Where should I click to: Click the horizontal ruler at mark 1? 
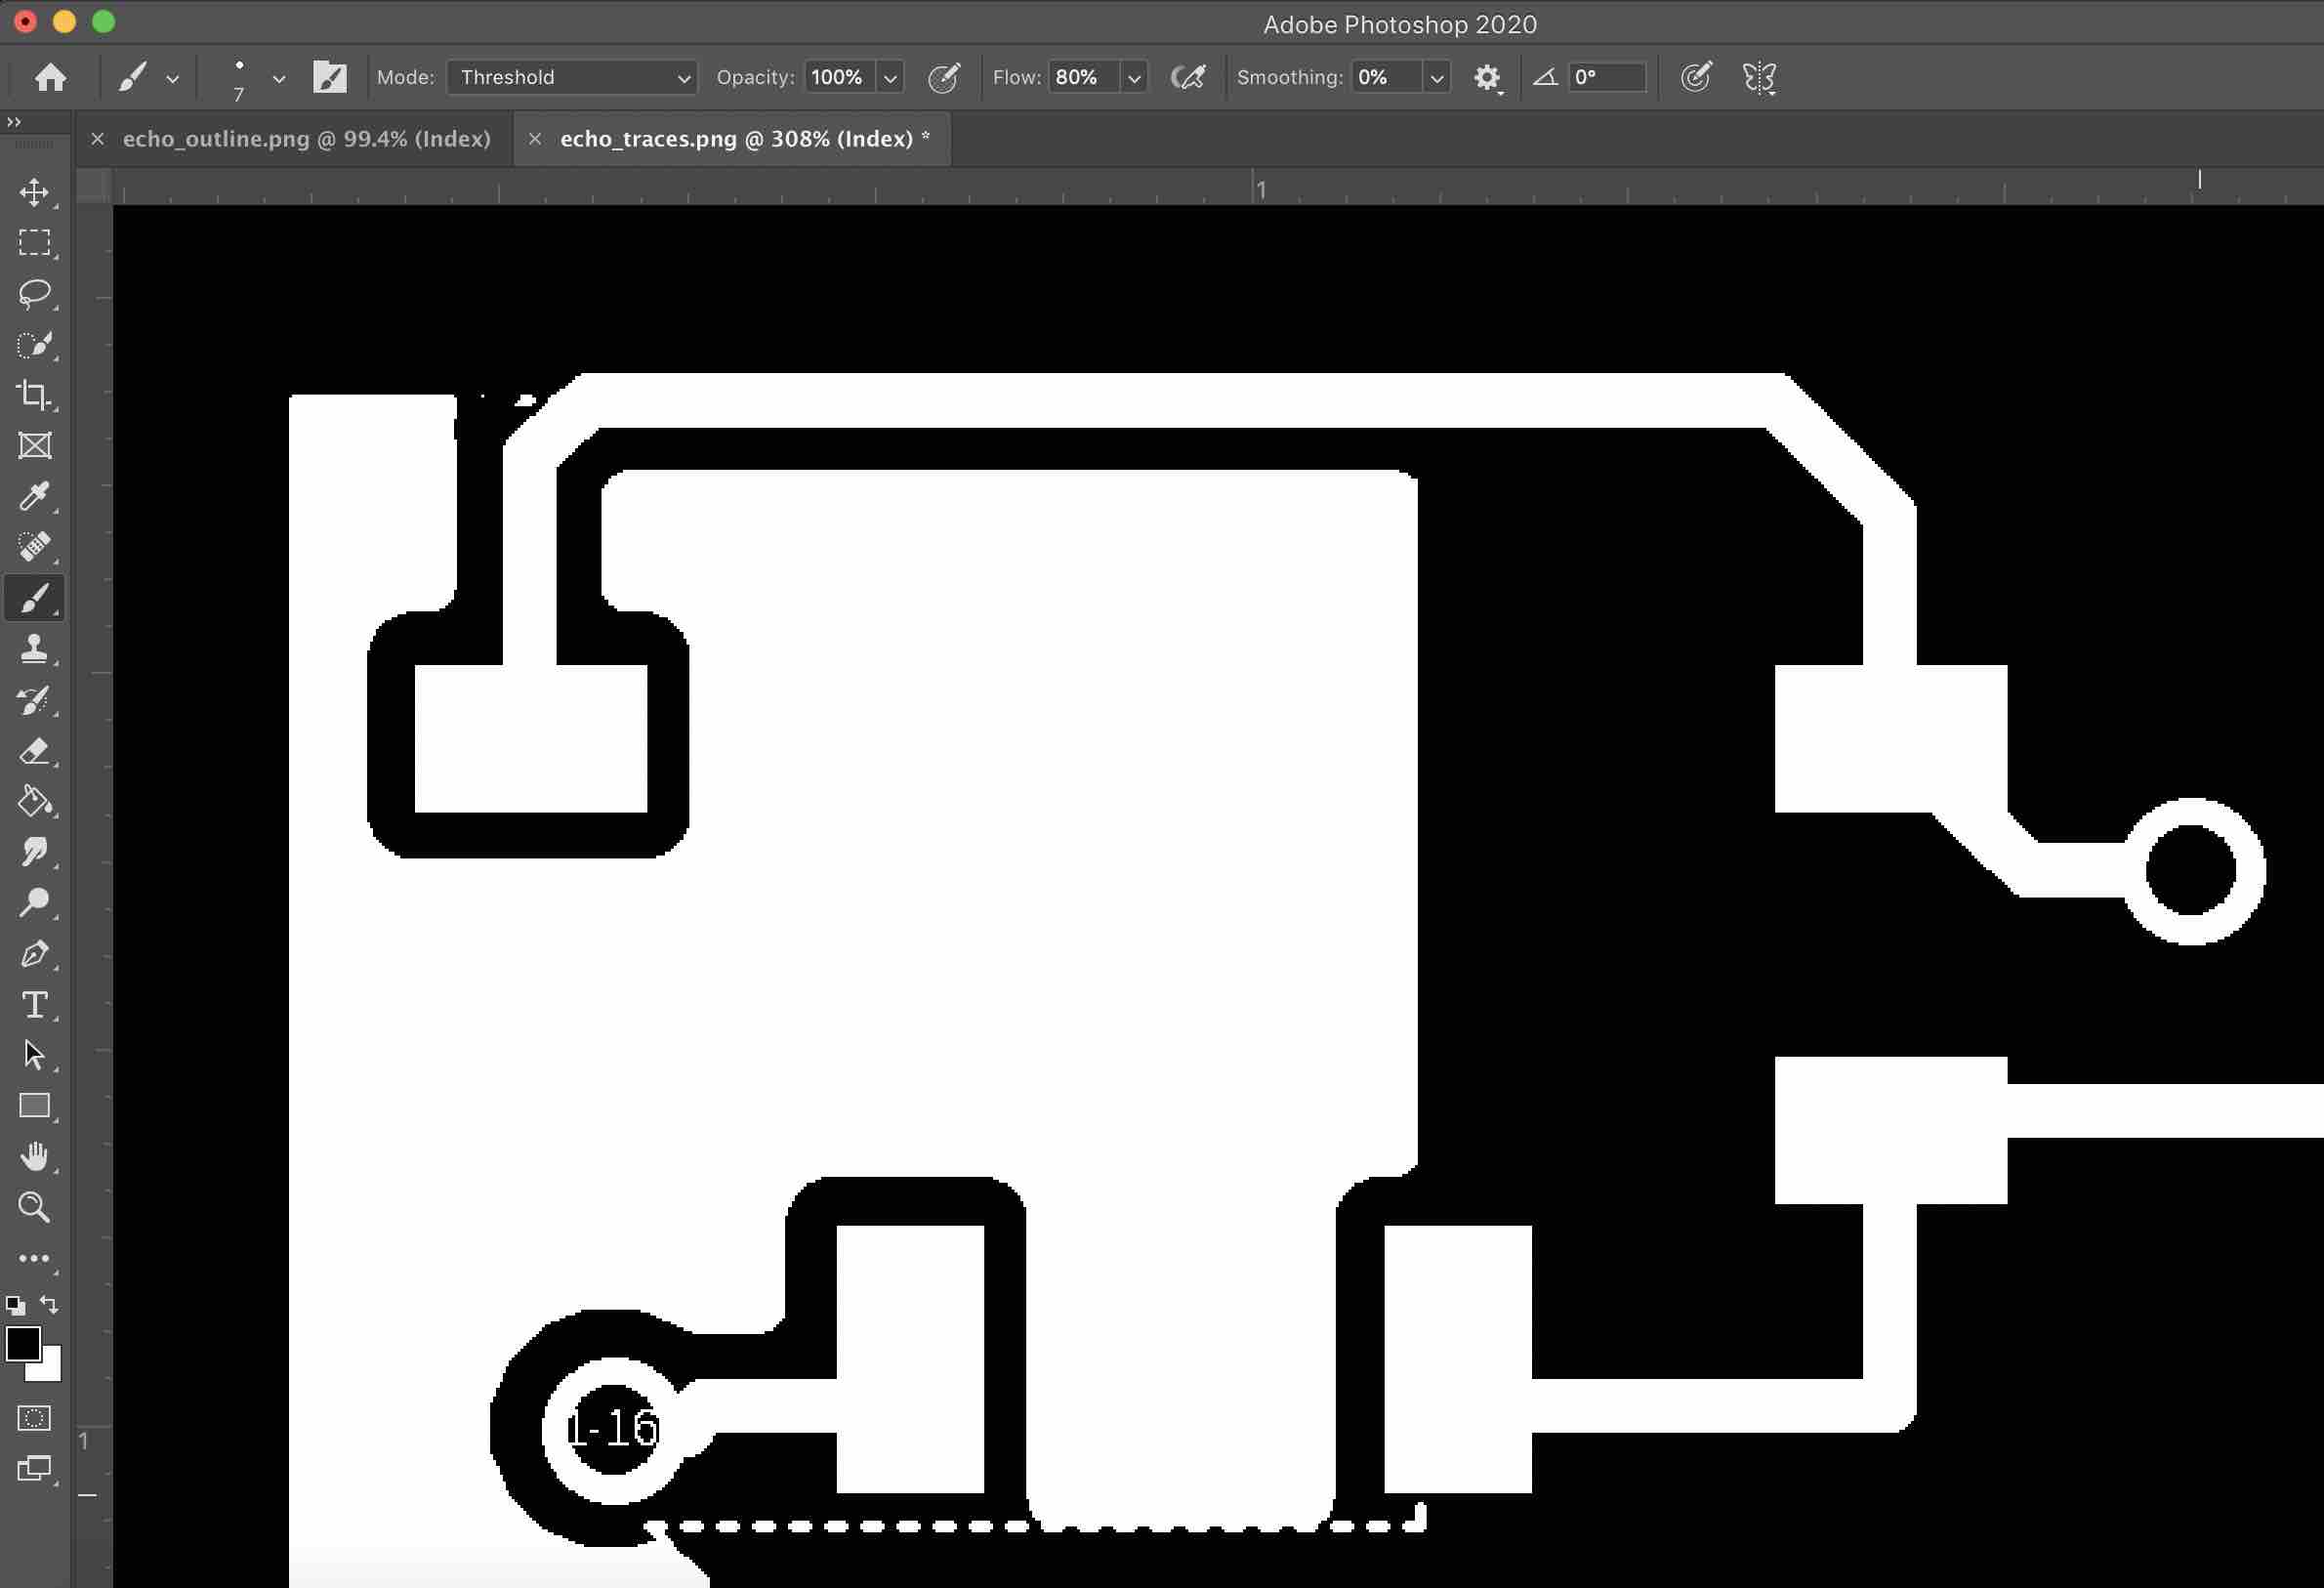[x=1260, y=189]
